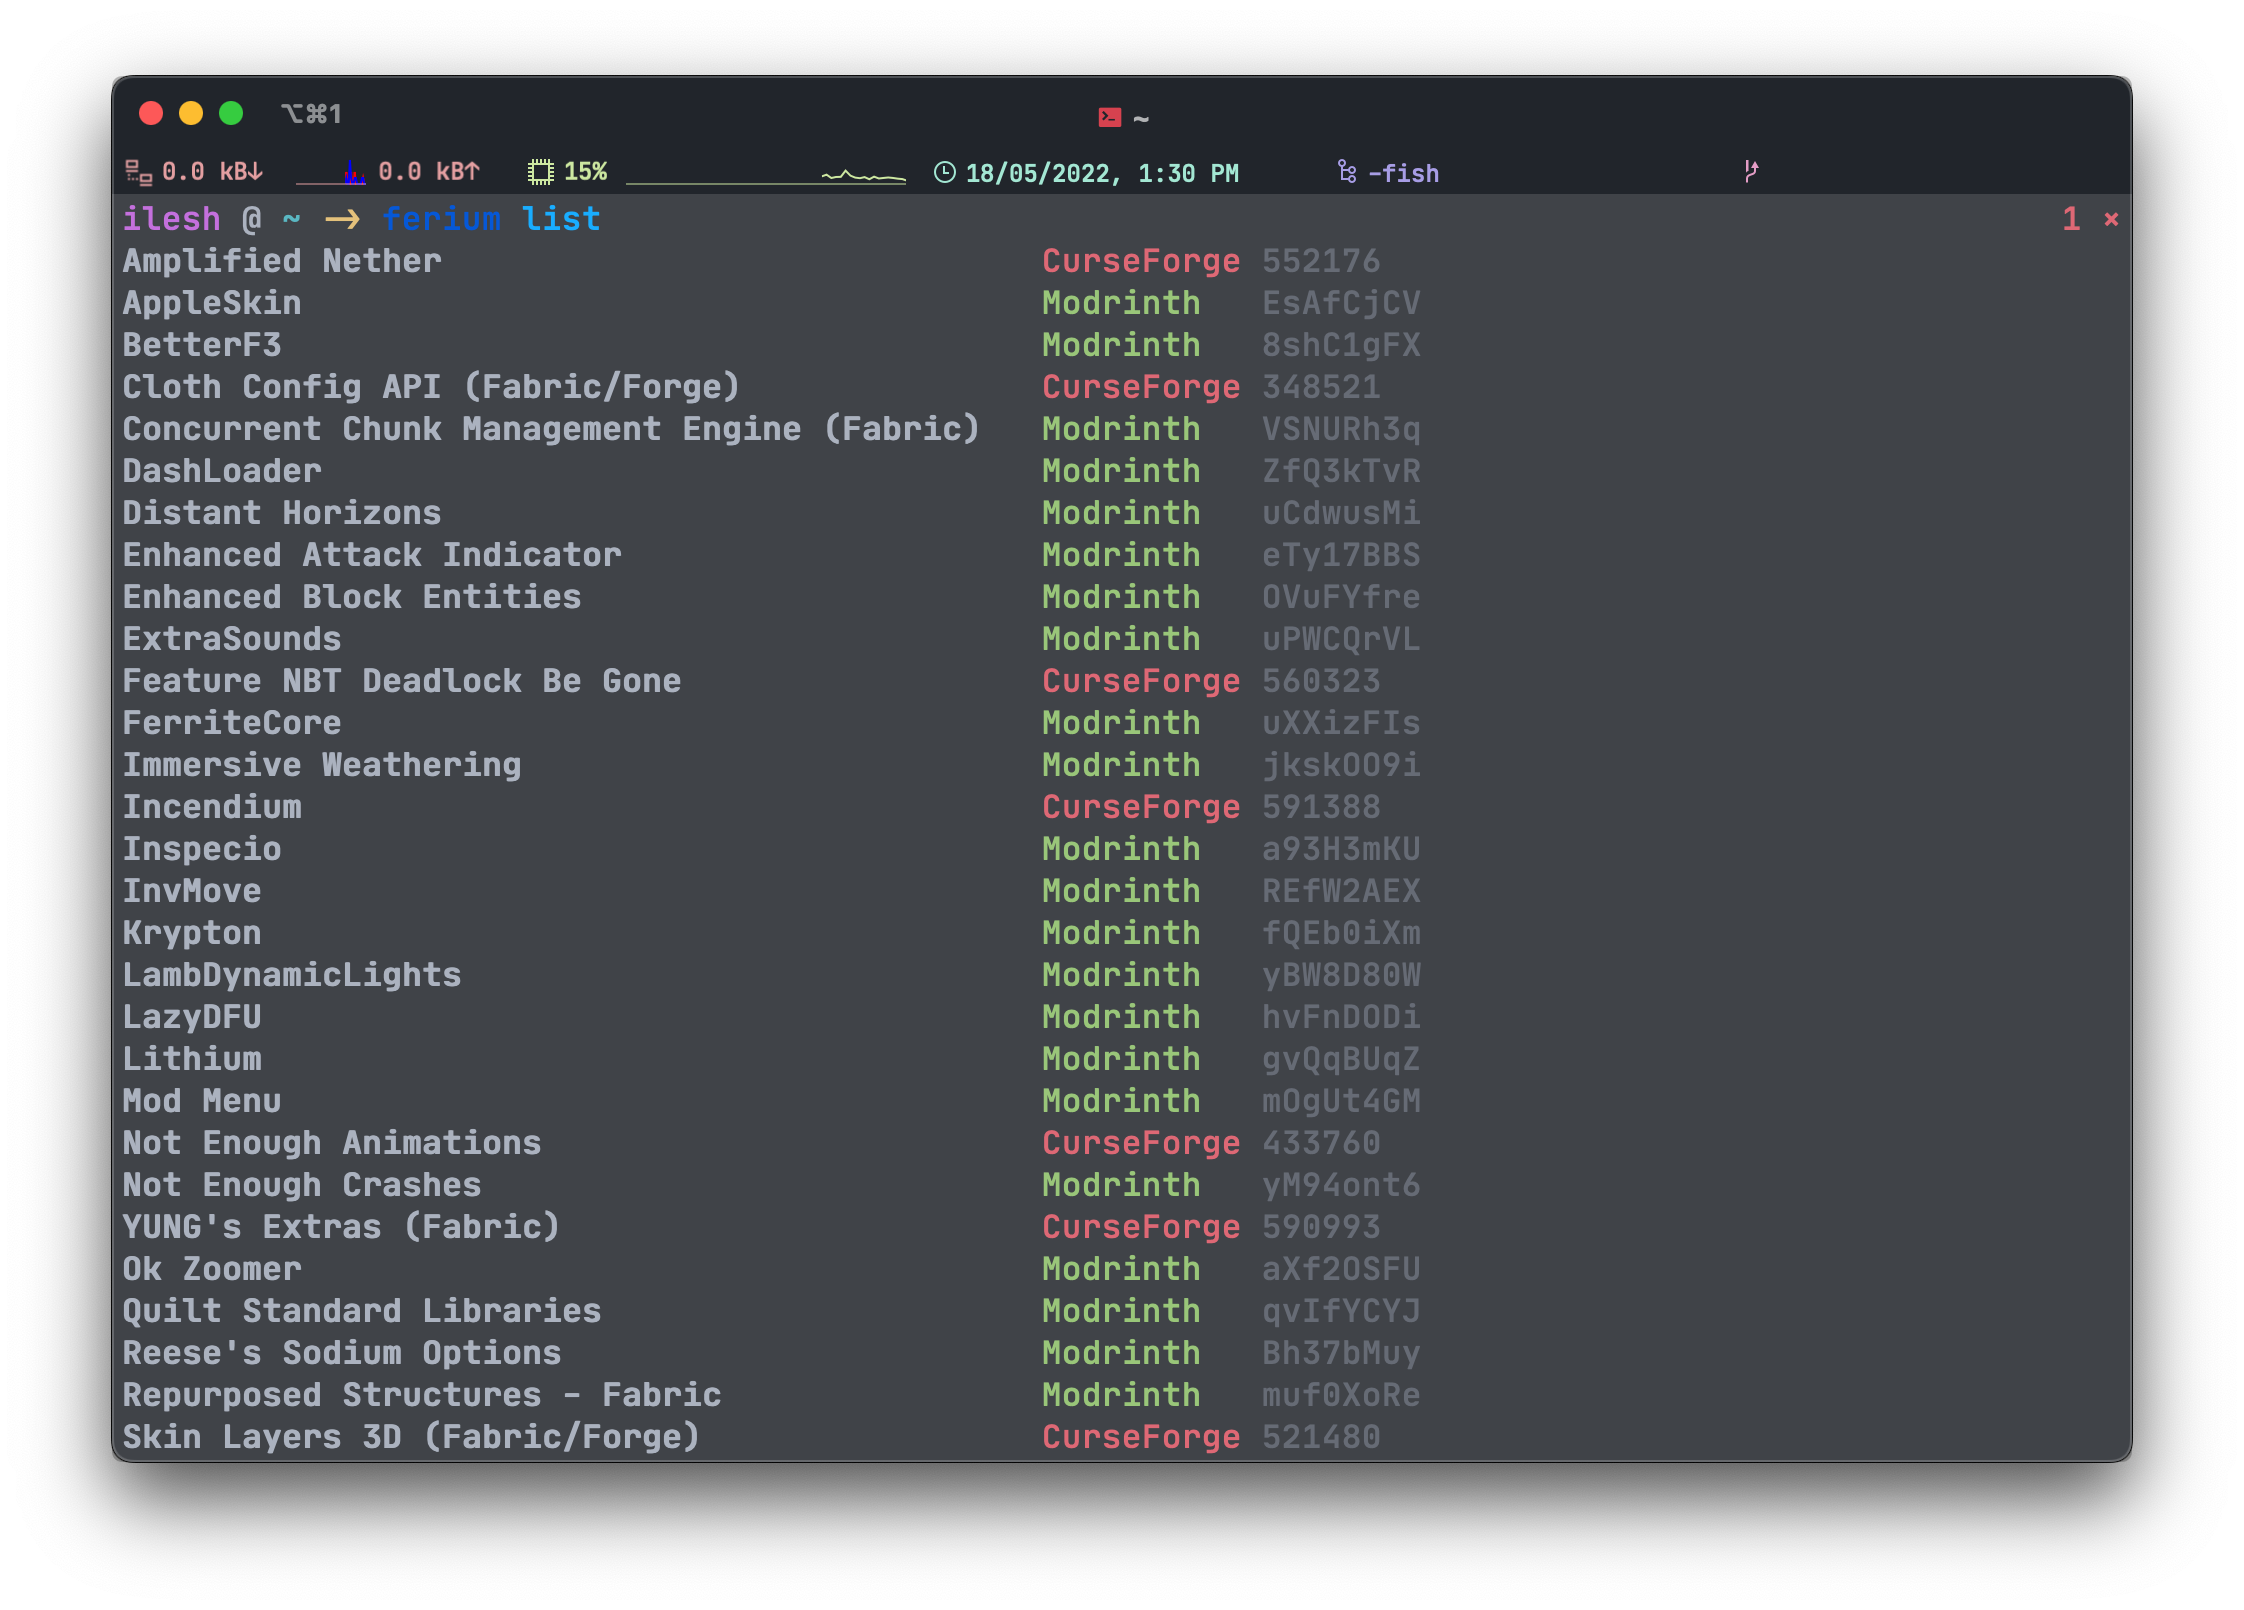The height and width of the screenshot is (1610, 2244).
Task: Click the network throughput icon in status bar
Action: (138, 172)
